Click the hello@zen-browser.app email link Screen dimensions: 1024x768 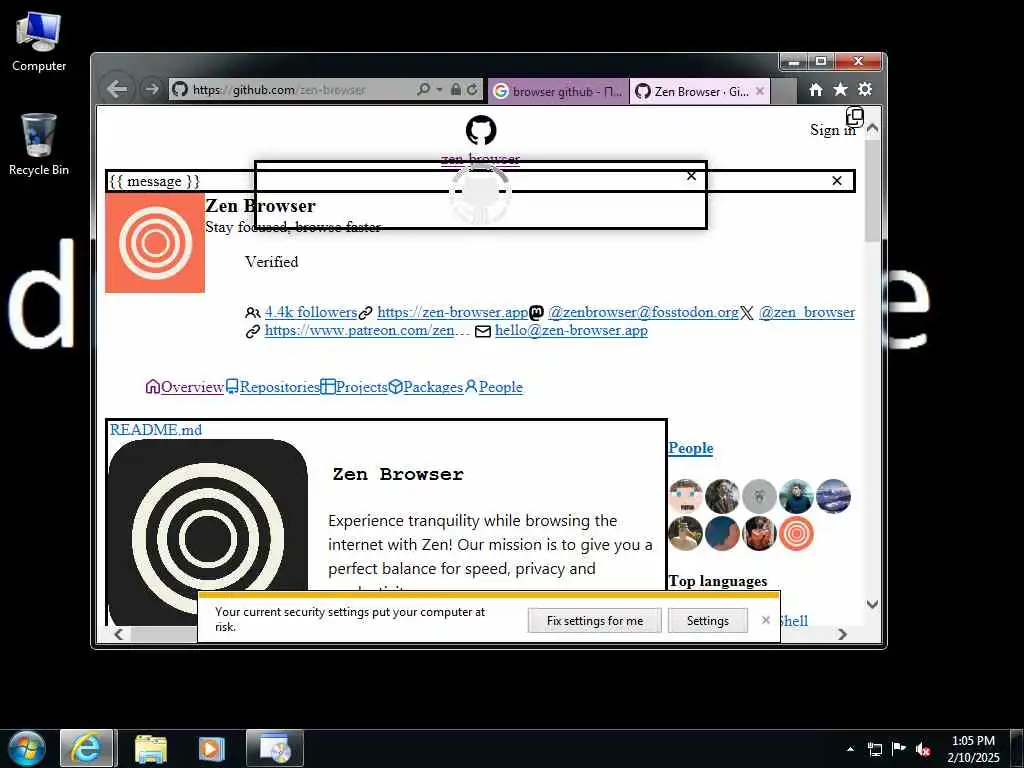point(571,330)
